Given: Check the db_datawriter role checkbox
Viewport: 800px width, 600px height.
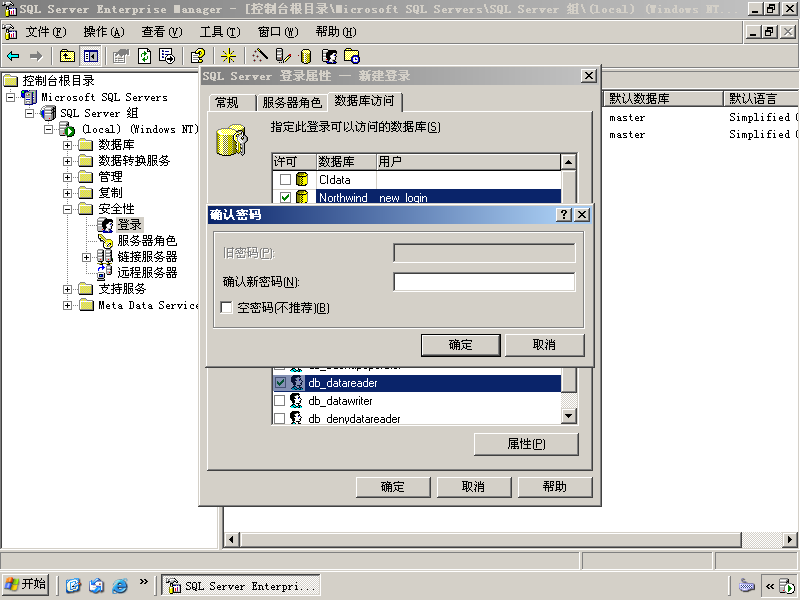Looking at the screenshot, I should [280, 401].
